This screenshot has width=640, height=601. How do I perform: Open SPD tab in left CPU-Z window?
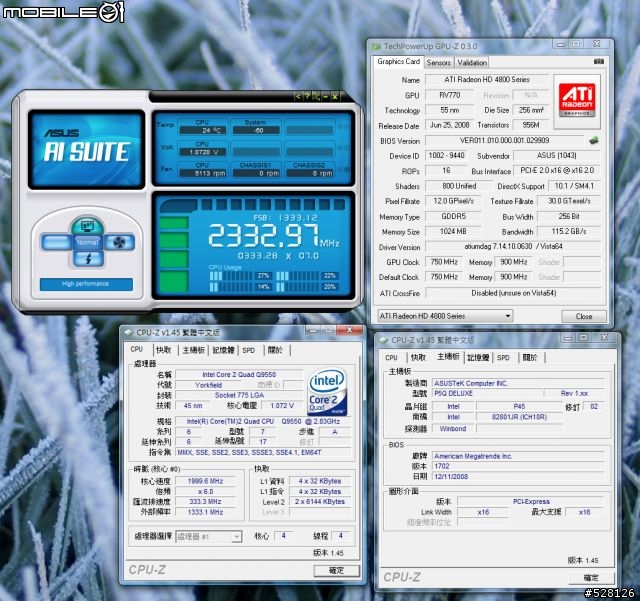[x=249, y=350]
